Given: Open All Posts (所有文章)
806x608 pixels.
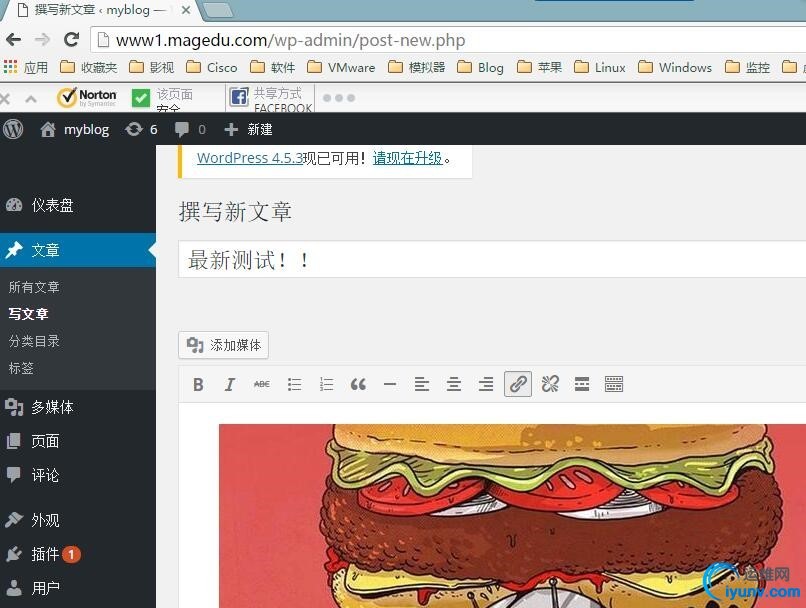Looking at the screenshot, I should point(34,287).
